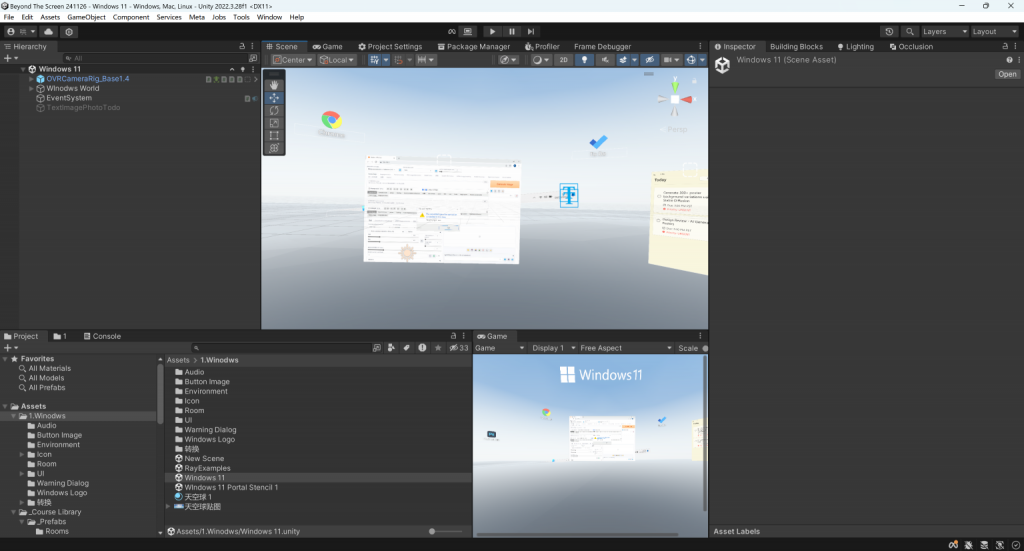Search by import log type icon
Viewport: 1024px width, 551px height.
pyautogui.click(x=422, y=348)
